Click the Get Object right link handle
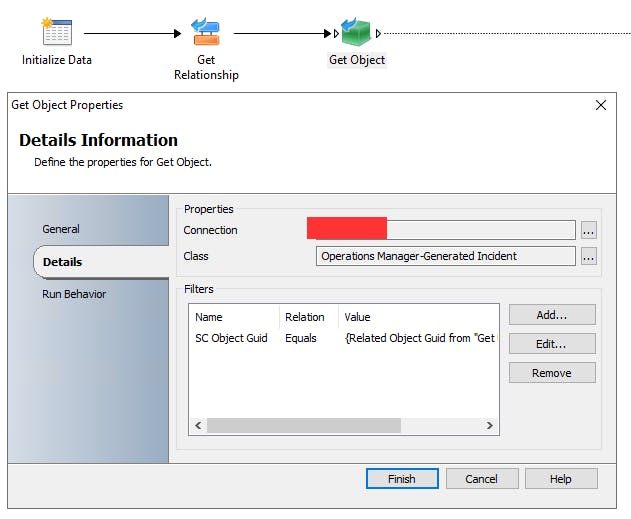Viewport: 631px width, 519px height. coord(378,33)
